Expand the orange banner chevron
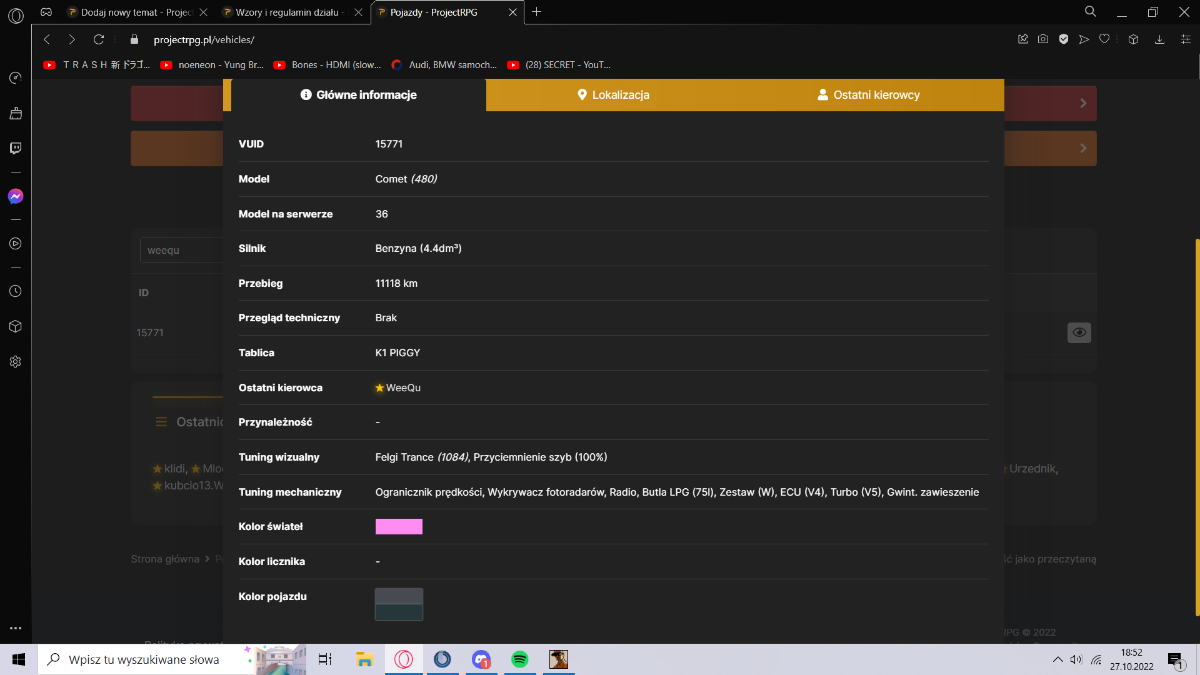The height and width of the screenshot is (675, 1200). [x=1084, y=148]
